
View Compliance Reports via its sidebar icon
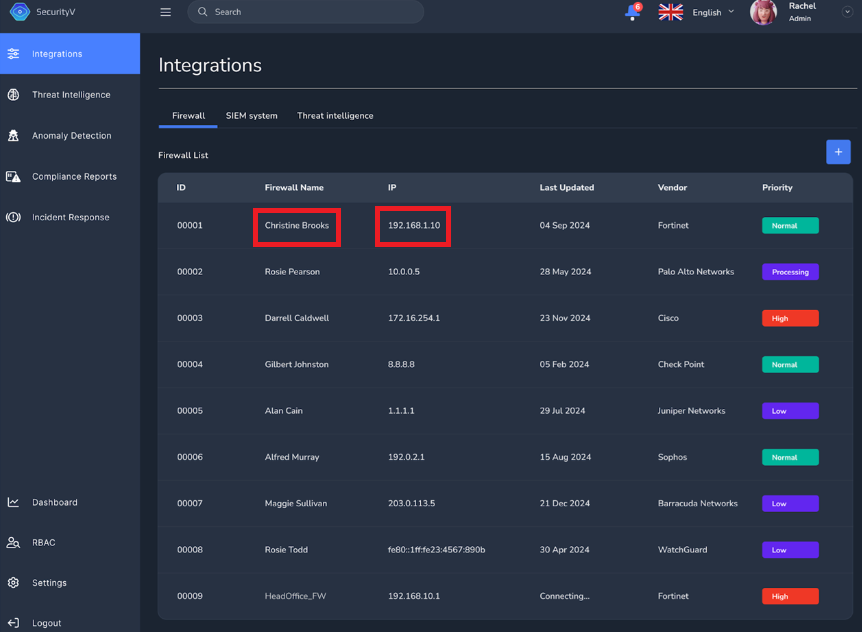click(12, 176)
